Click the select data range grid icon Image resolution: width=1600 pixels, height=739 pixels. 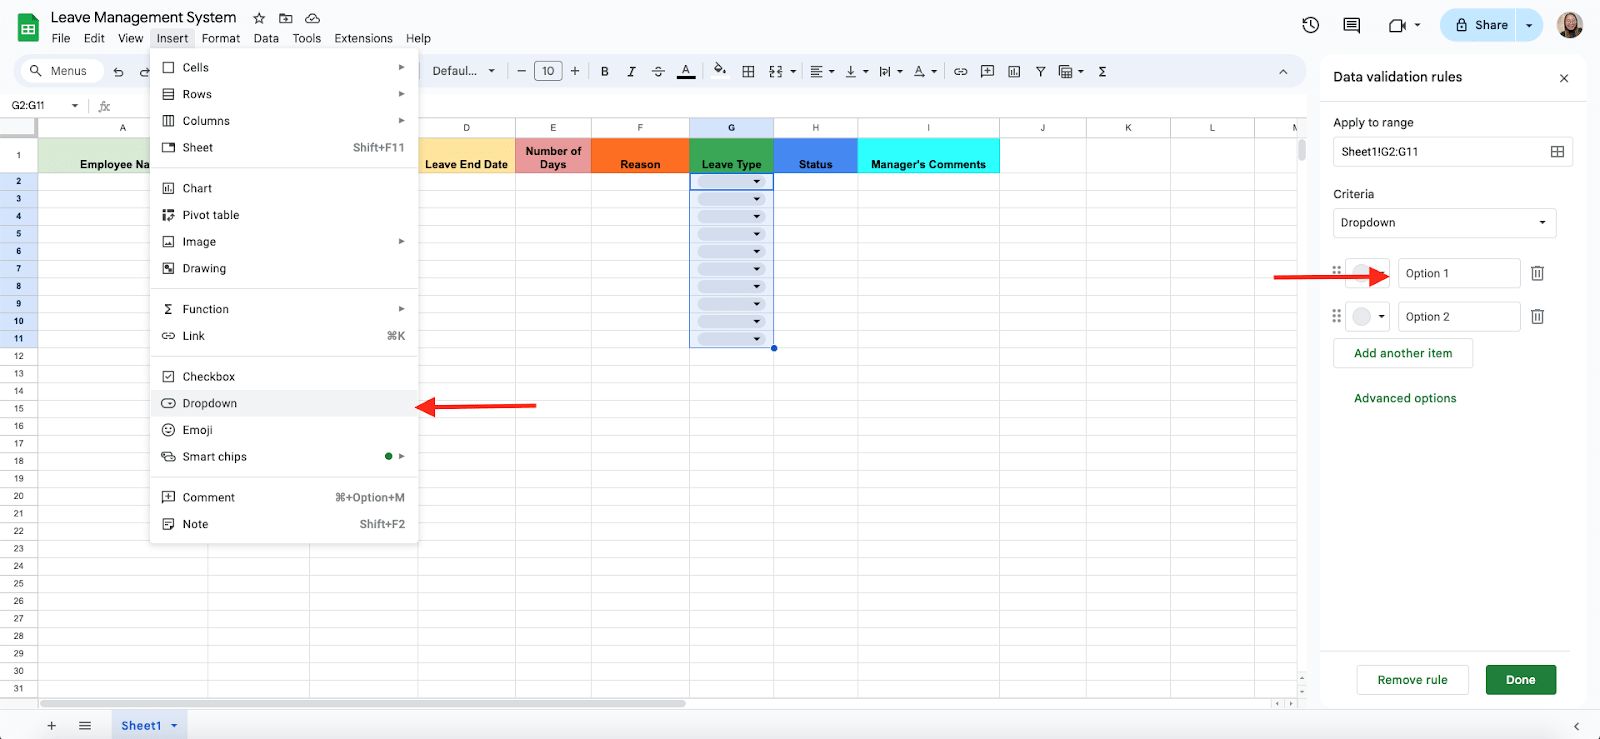[x=1557, y=151]
